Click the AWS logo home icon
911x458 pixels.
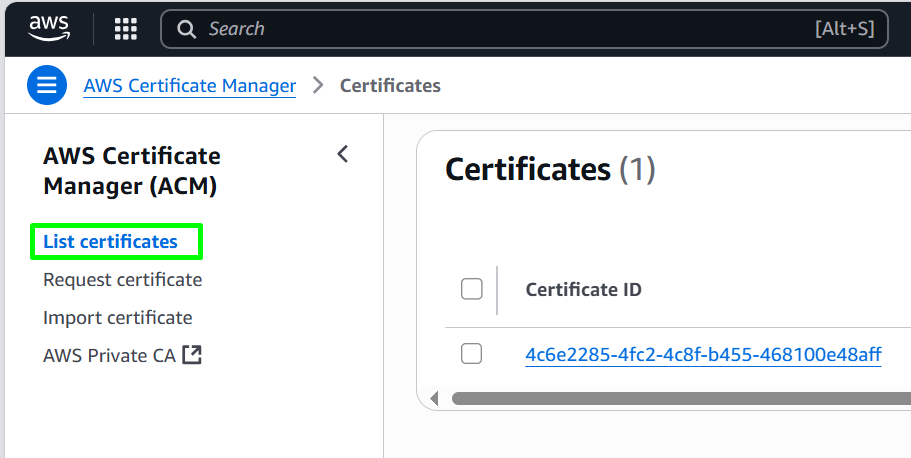click(49, 28)
